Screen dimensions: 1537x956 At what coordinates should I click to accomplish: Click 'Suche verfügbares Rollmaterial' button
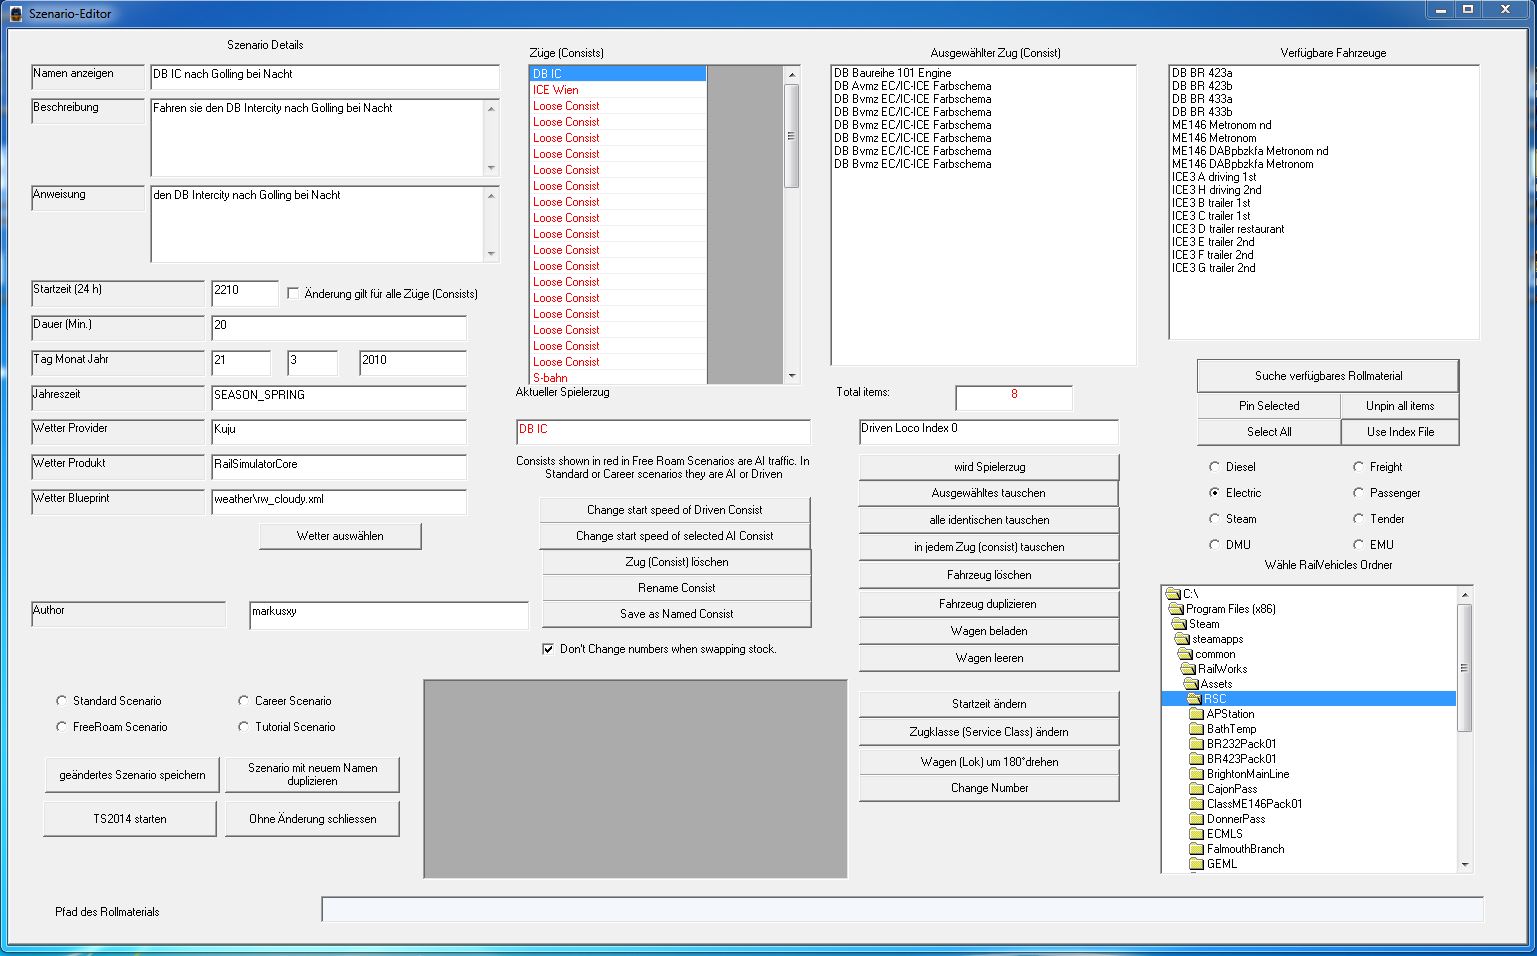(1327, 376)
